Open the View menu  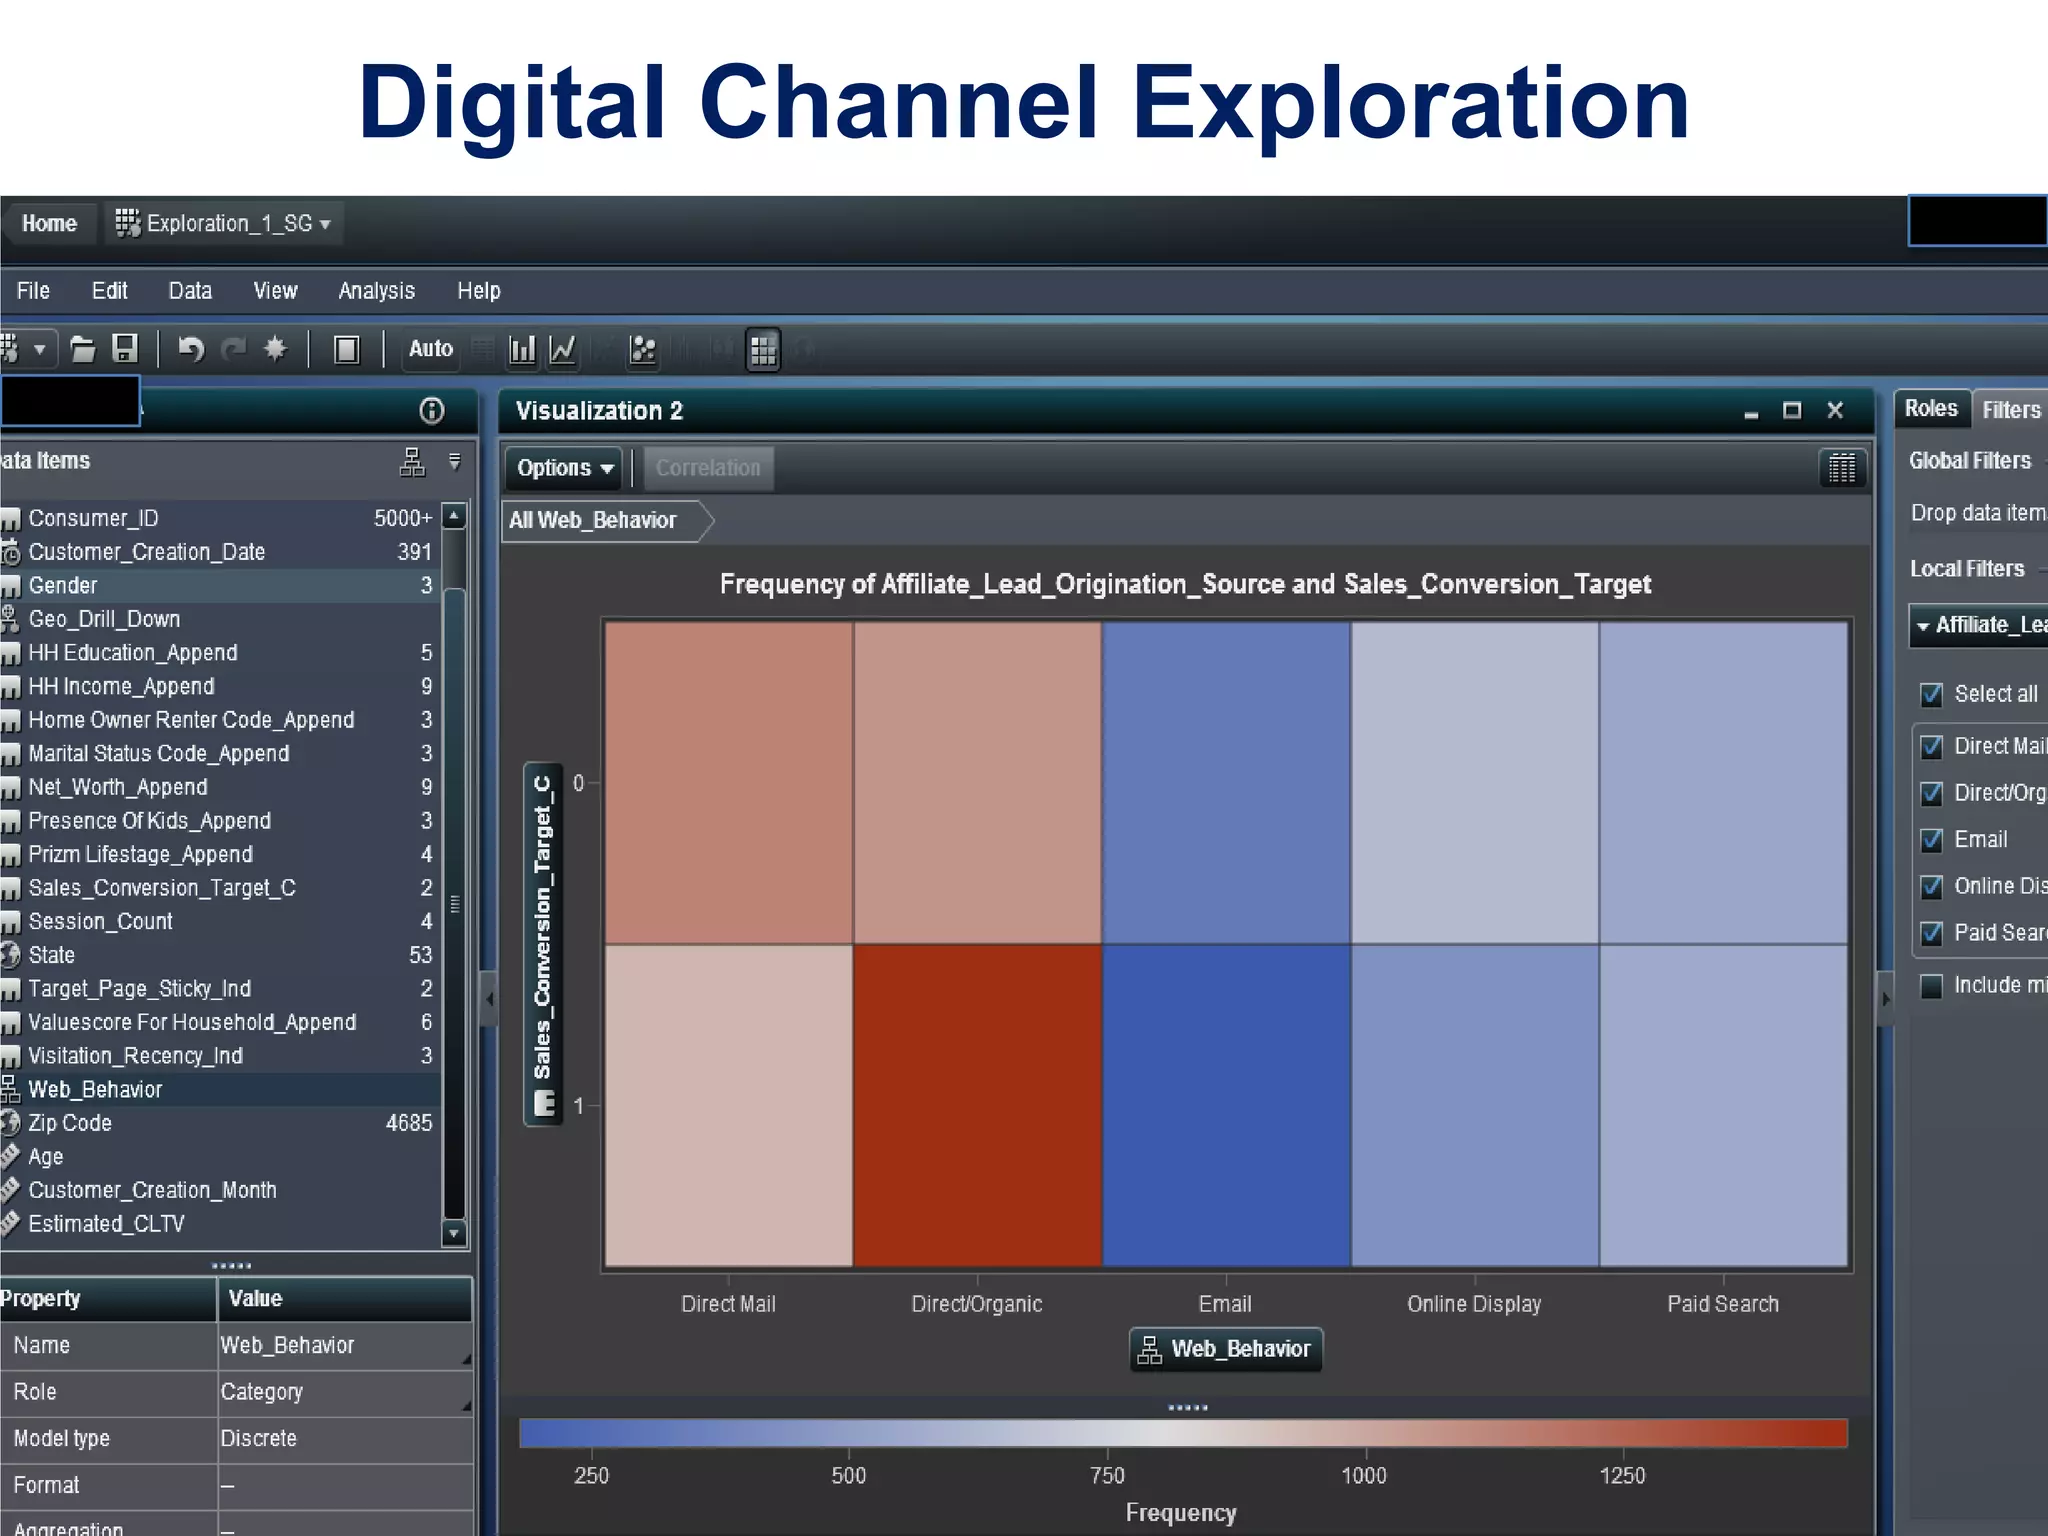[x=275, y=291]
